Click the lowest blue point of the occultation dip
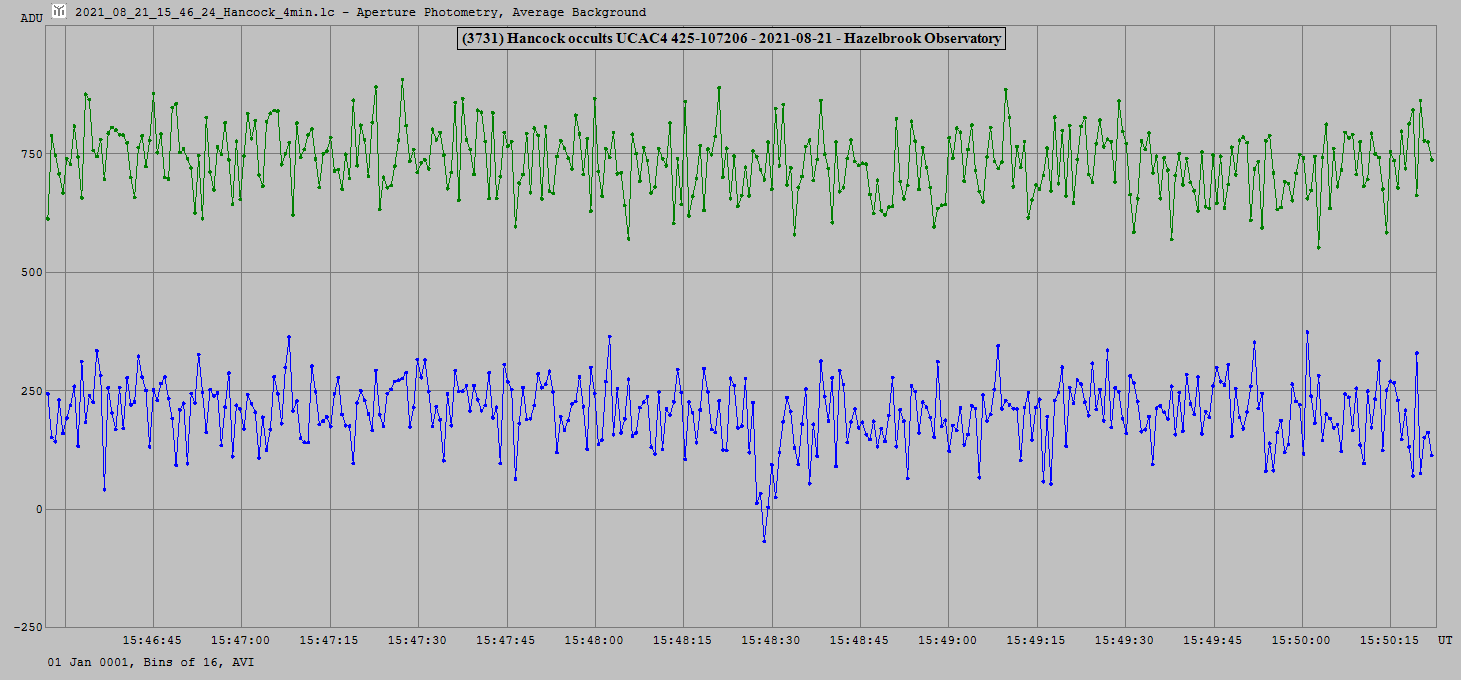1461x680 pixels. click(x=764, y=541)
